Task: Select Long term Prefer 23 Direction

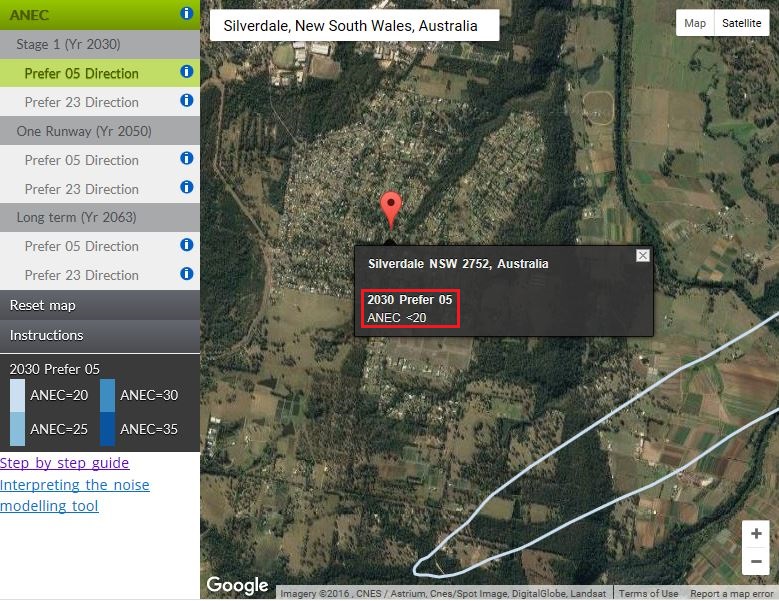Action: pyautogui.click(x=100, y=275)
